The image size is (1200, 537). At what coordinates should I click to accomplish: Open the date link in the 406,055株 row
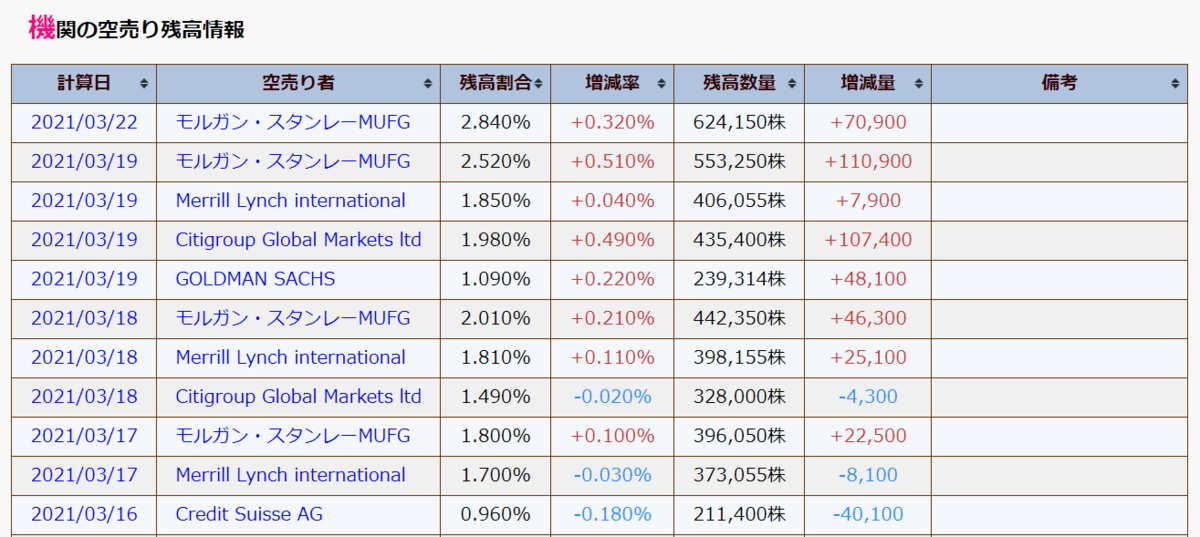(x=84, y=200)
